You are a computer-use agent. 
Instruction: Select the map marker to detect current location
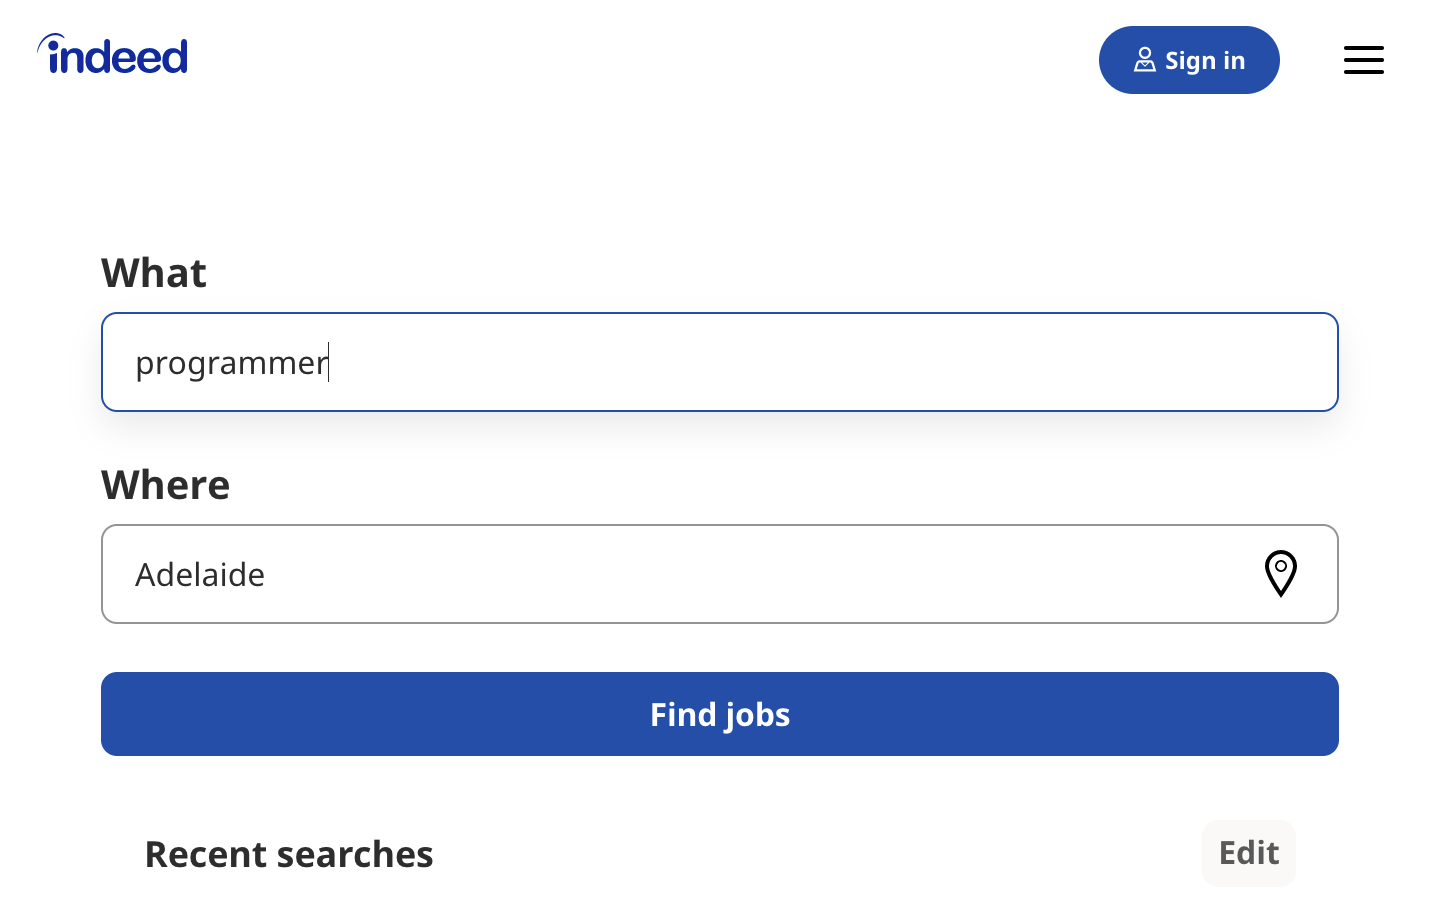coord(1280,573)
